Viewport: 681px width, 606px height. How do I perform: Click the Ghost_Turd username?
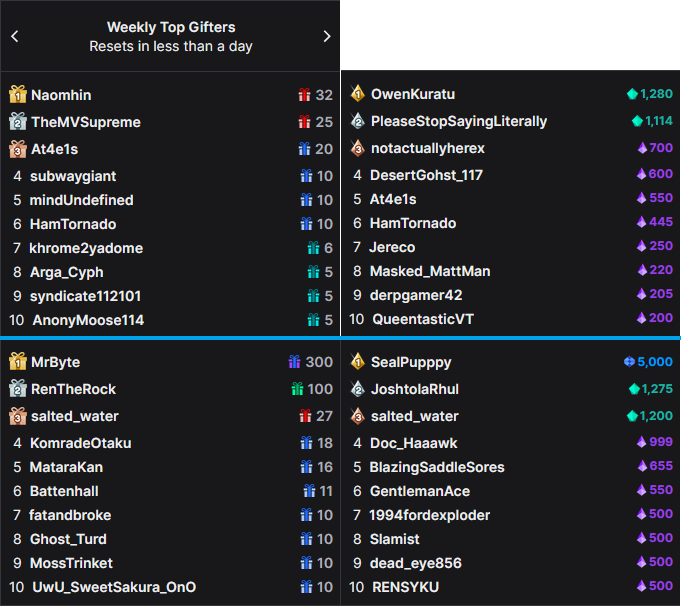[x=68, y=539]
